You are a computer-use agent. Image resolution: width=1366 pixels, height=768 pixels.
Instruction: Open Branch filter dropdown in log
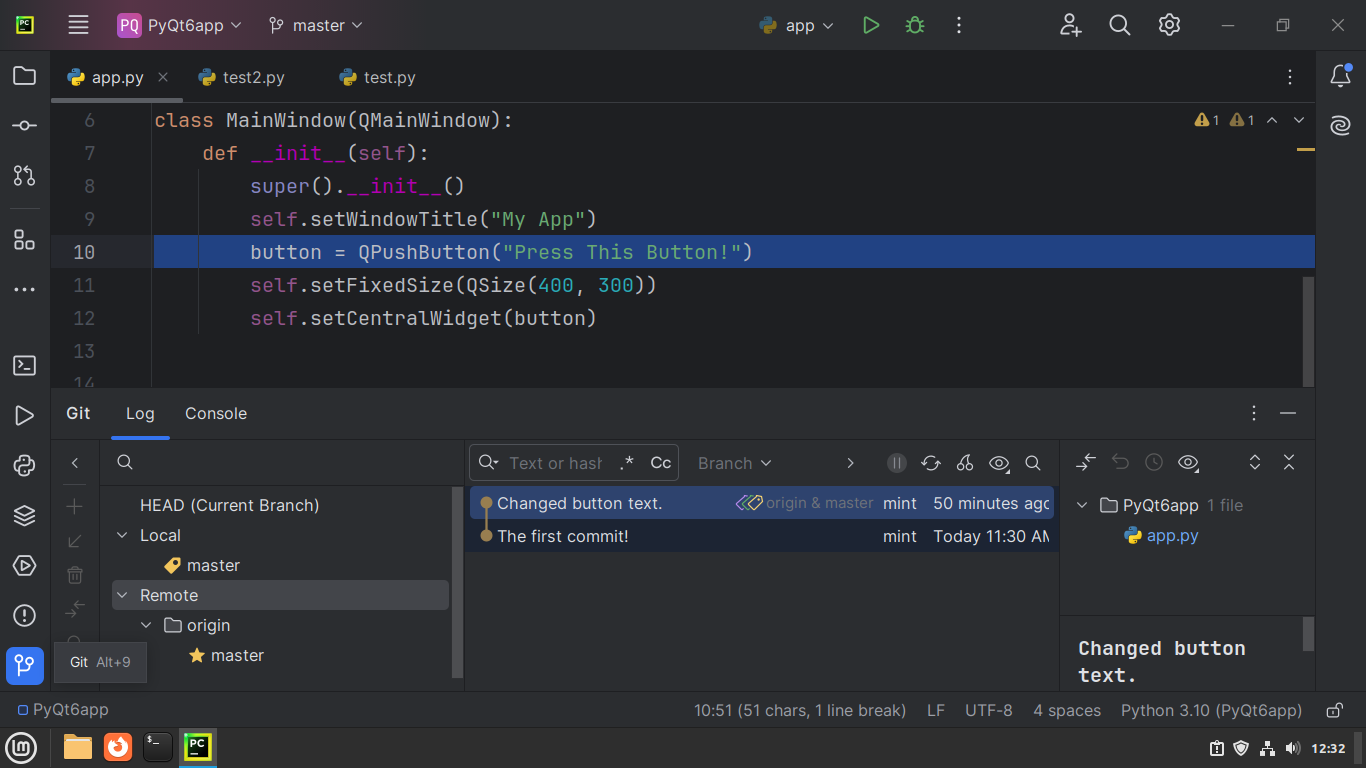[735, 463]
